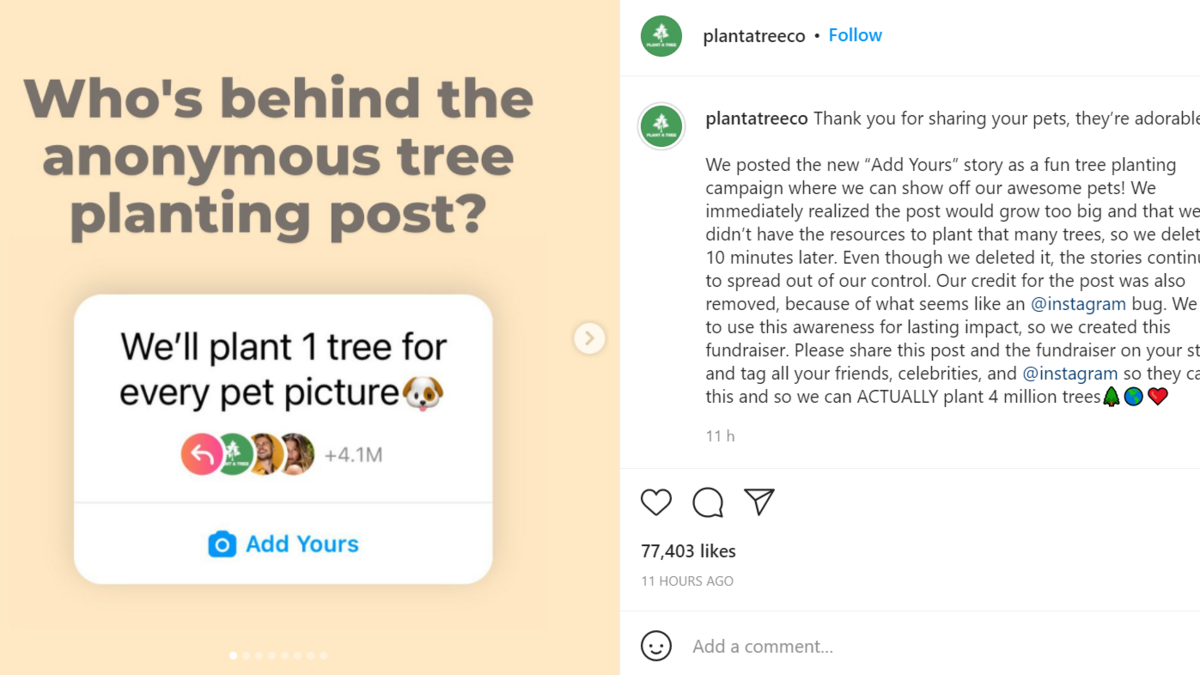Open the @instagram mention after celebrities
Screen dimensions: 1200x675
pyautogui.click(x=1070, y=373)
